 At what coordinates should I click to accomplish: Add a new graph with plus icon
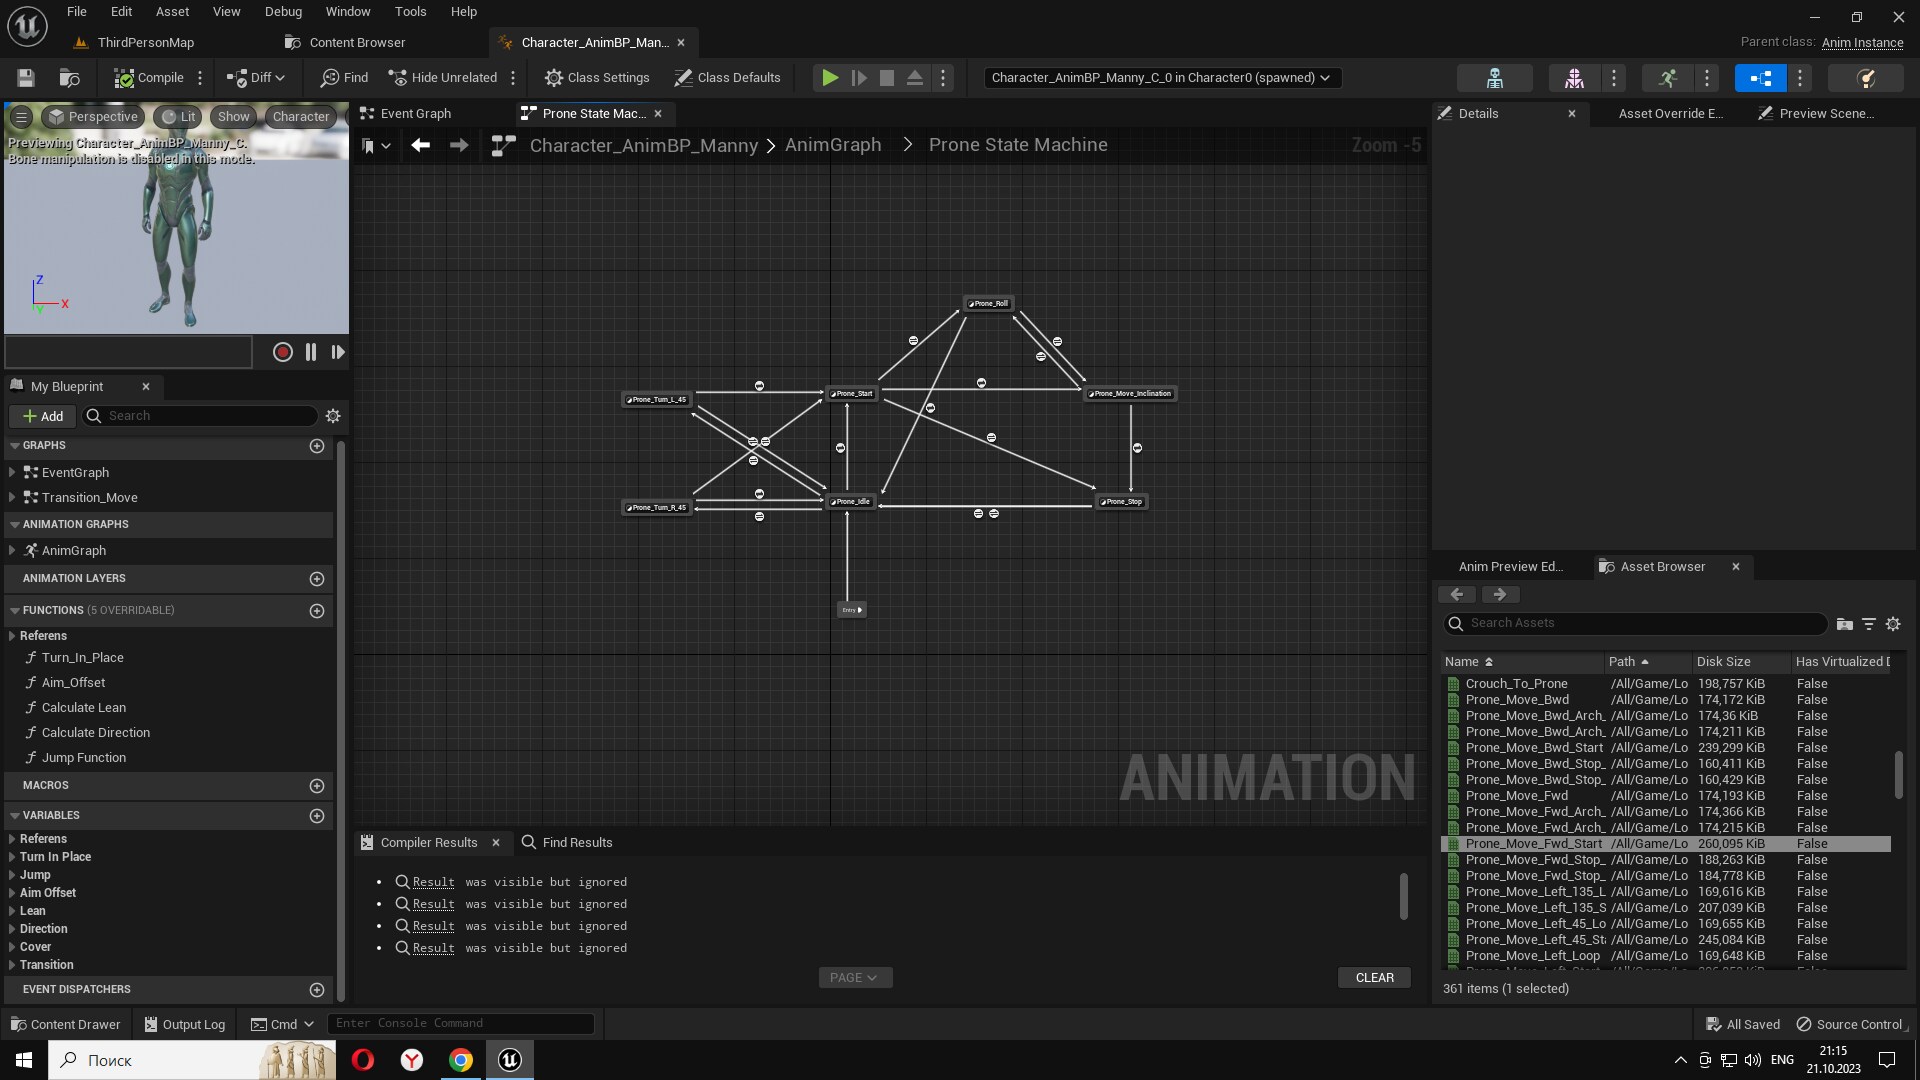[317, 446]
